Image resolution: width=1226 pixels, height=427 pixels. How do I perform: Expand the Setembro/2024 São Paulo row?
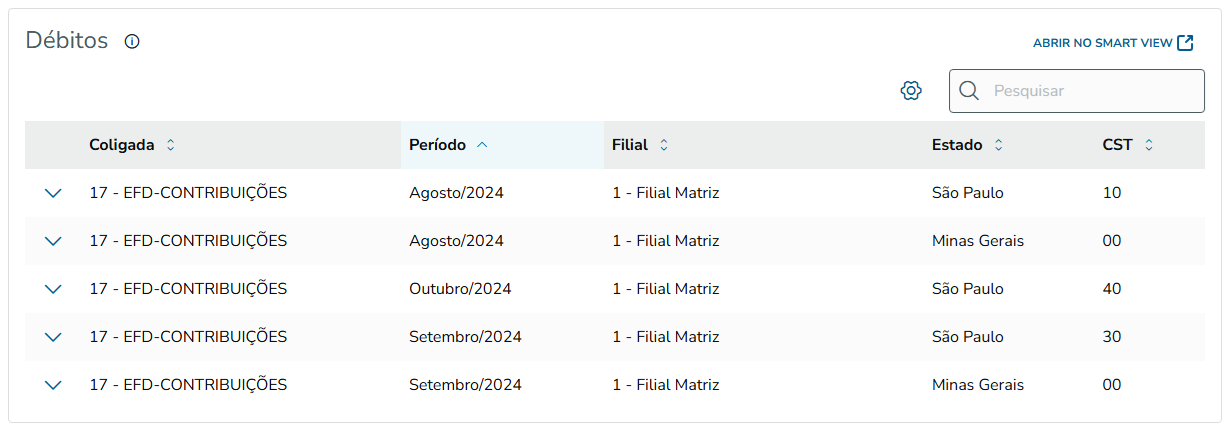tap(54, 337)
